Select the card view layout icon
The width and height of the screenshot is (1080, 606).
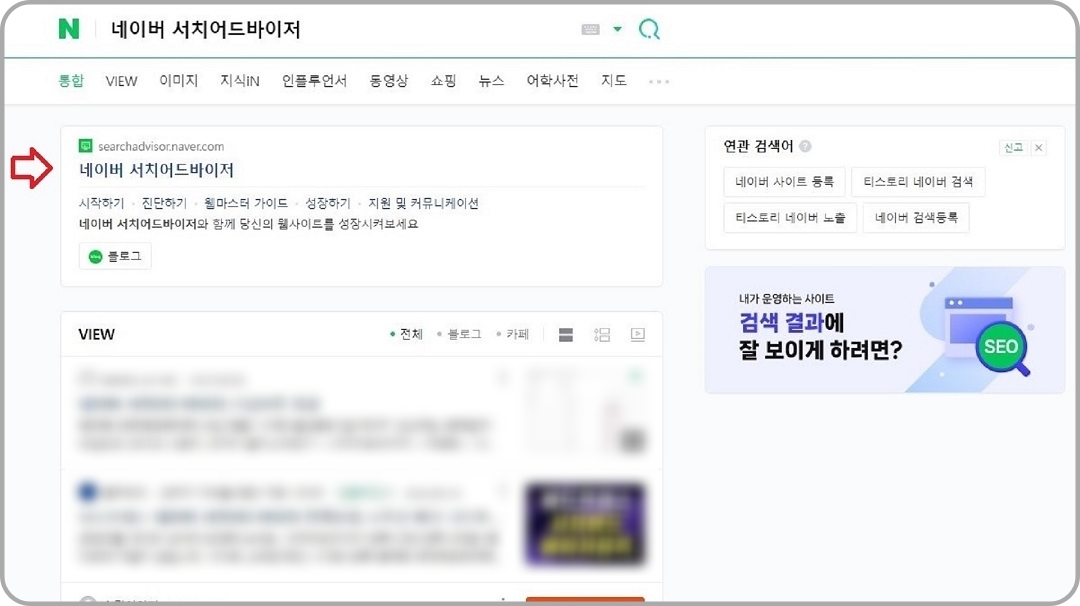click(601, 335)
